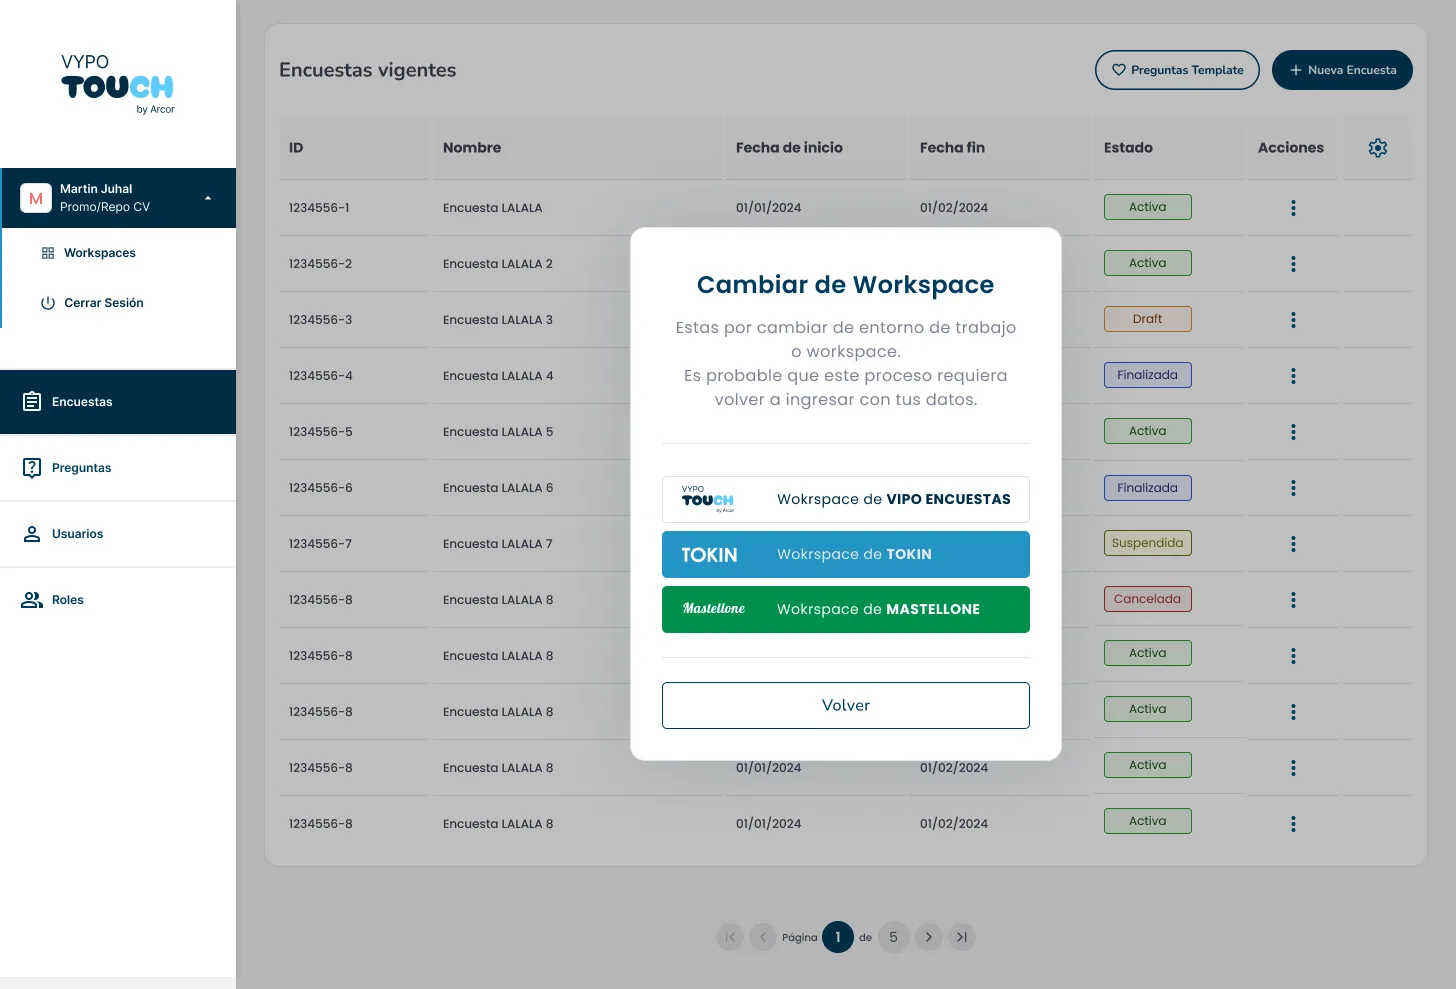
Task: Click the Usuarios person icon
Action: click(x=32, y=534)
